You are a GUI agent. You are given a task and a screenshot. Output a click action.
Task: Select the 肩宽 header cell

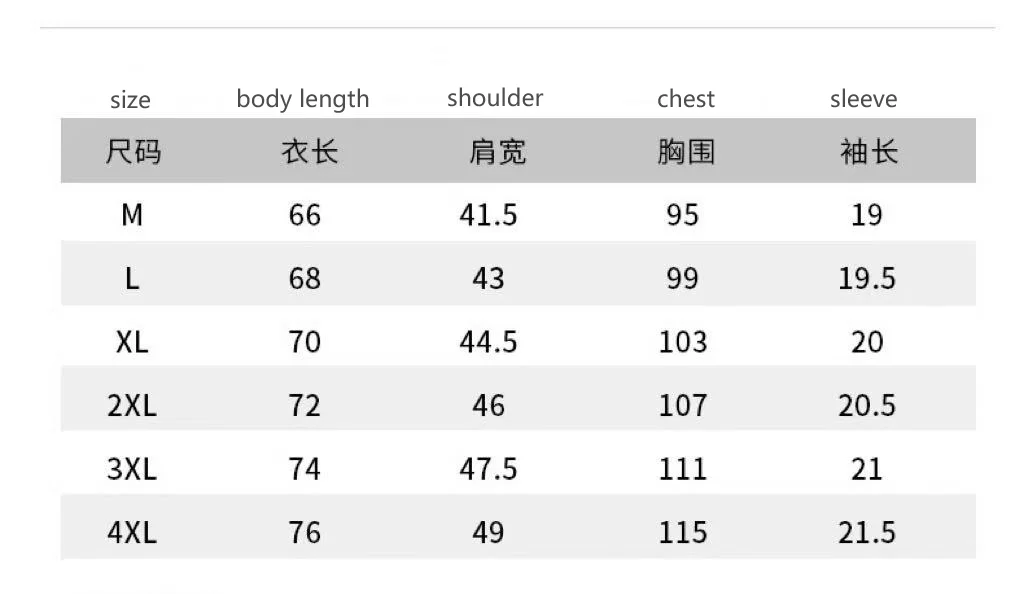[x=498, y=152]
